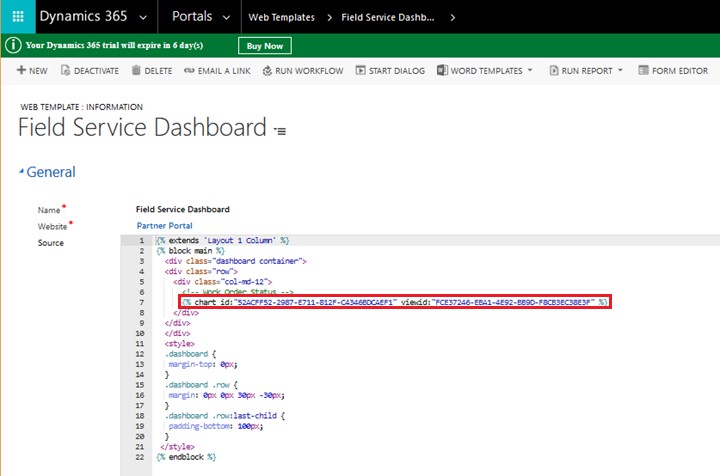720x476 pixels.
Task: Open the Partner Portal website link
Action: pyautogui.click(x=164, y=225)
